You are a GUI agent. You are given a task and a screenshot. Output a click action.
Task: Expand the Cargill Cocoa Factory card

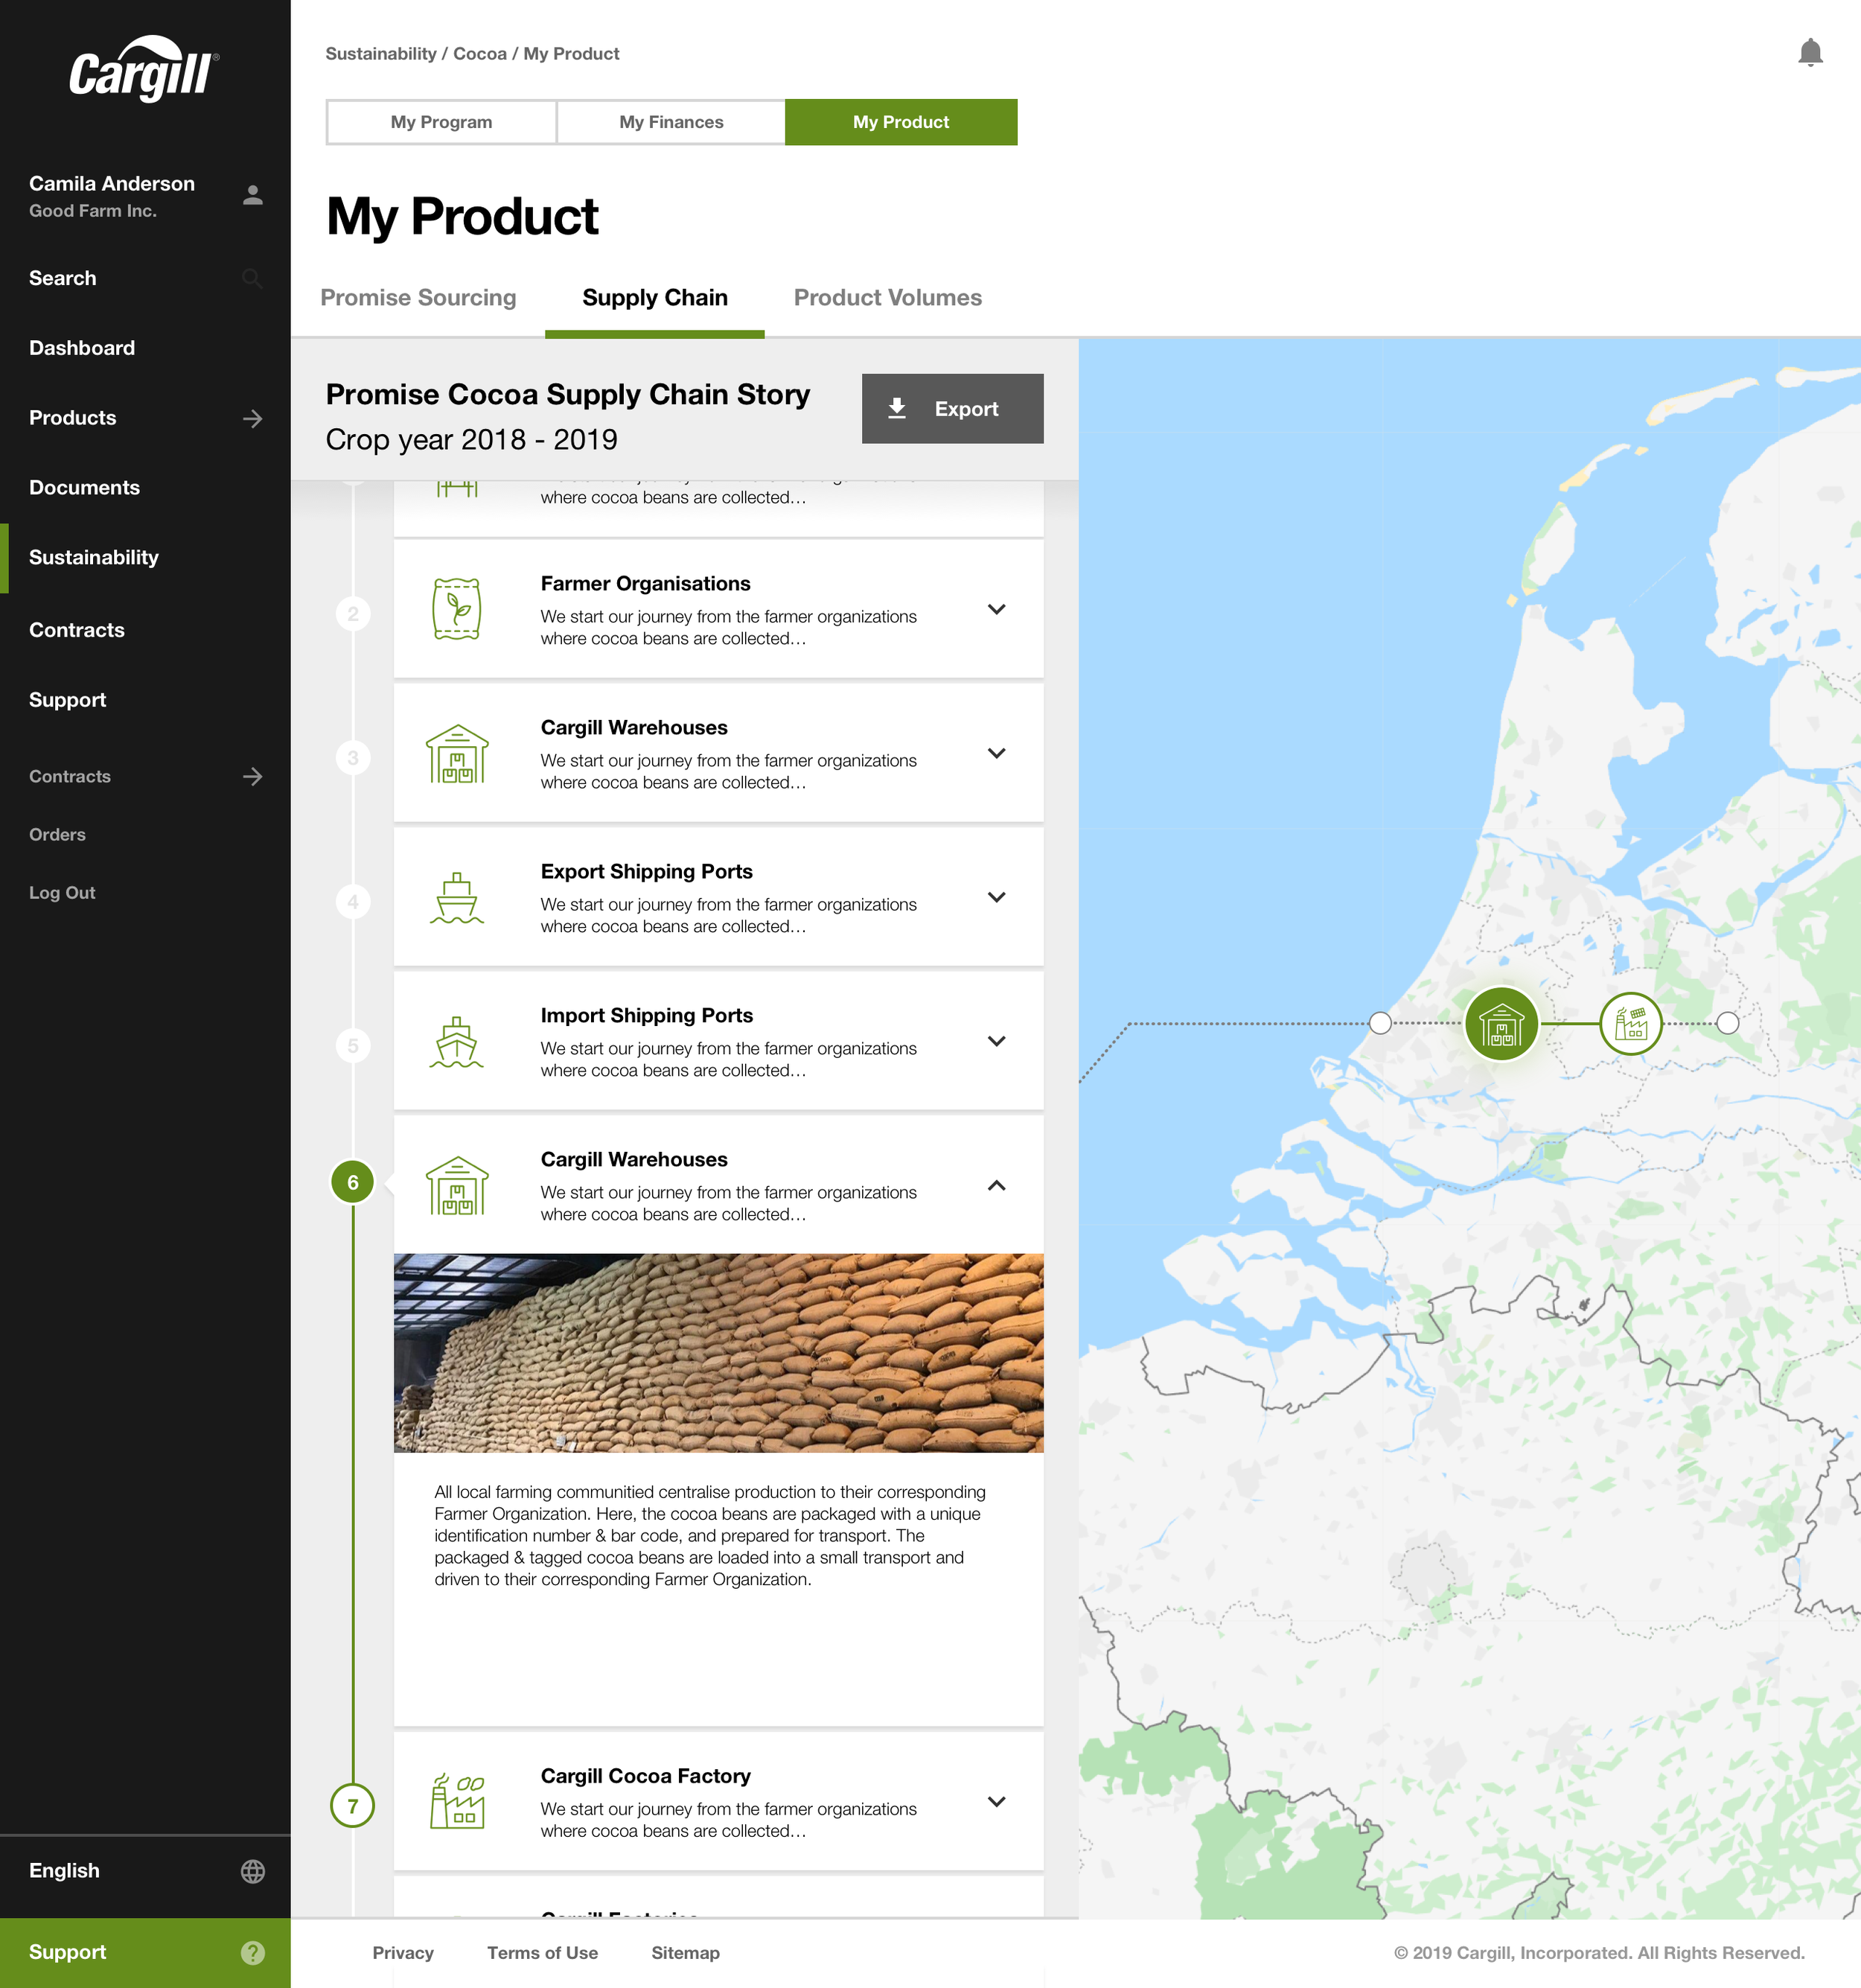click(x=996, y=1801)
